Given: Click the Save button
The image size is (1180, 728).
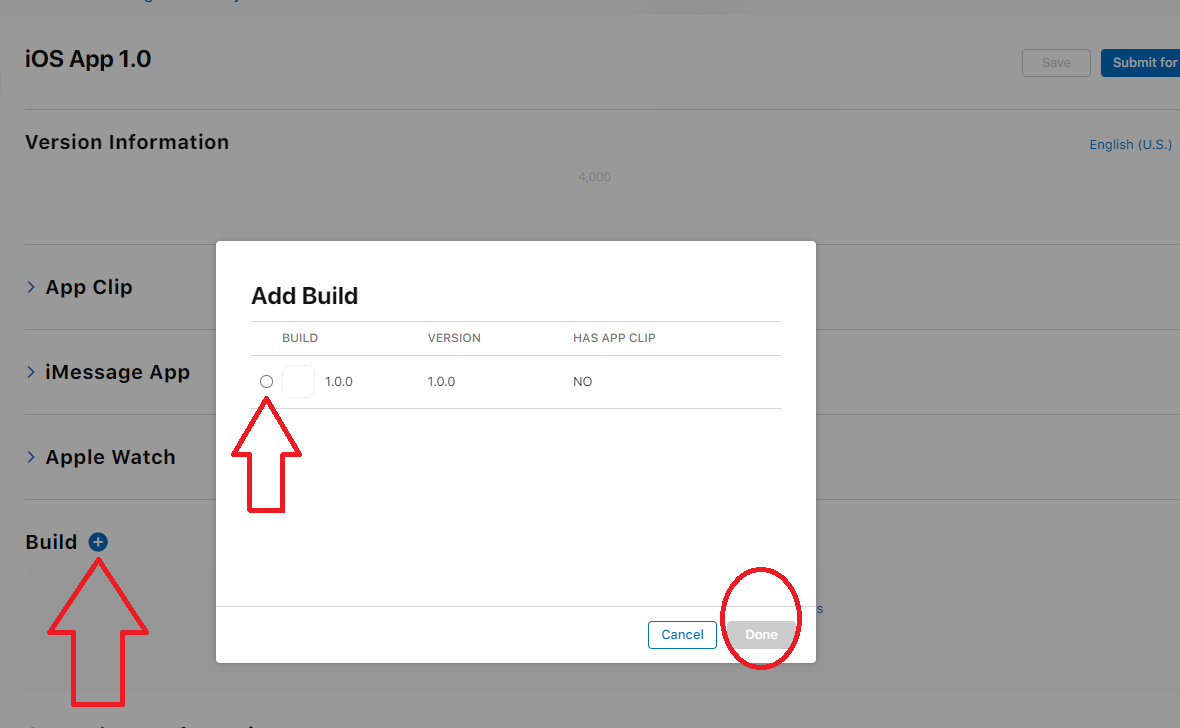Looking at the screenshot, I should click(1056, 62).
